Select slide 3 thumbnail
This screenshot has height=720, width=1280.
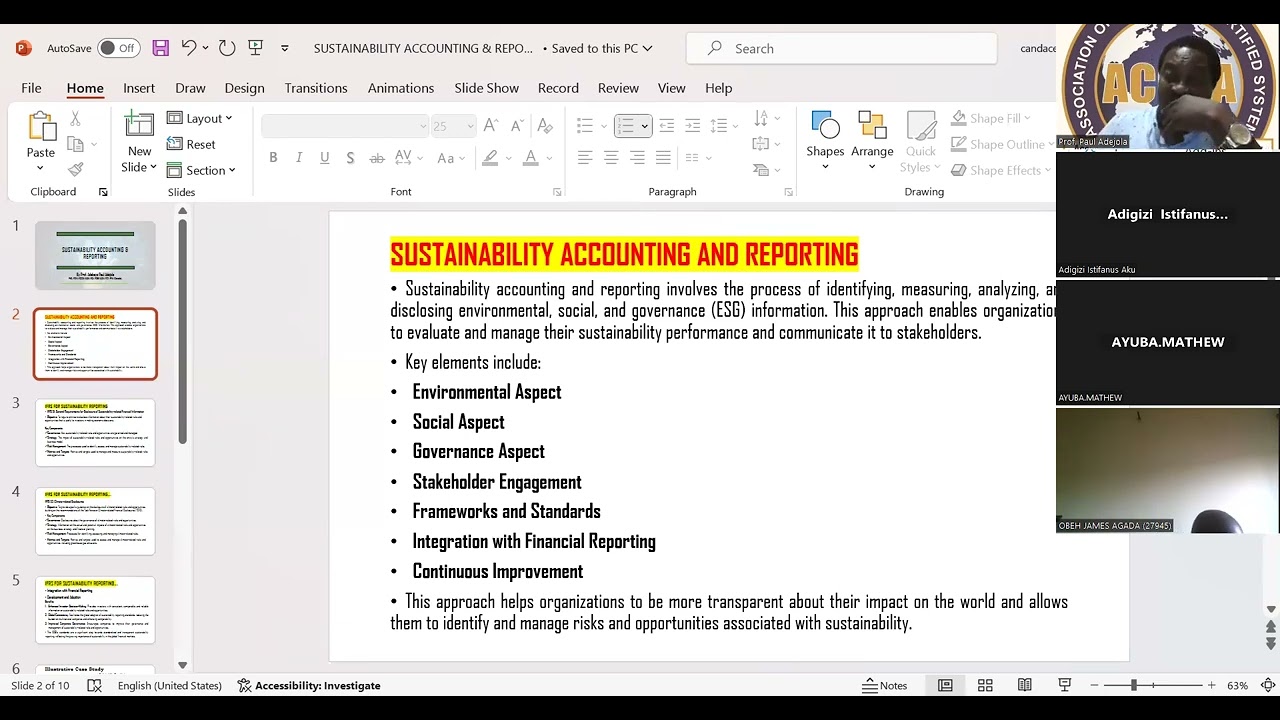click(95, 432)
